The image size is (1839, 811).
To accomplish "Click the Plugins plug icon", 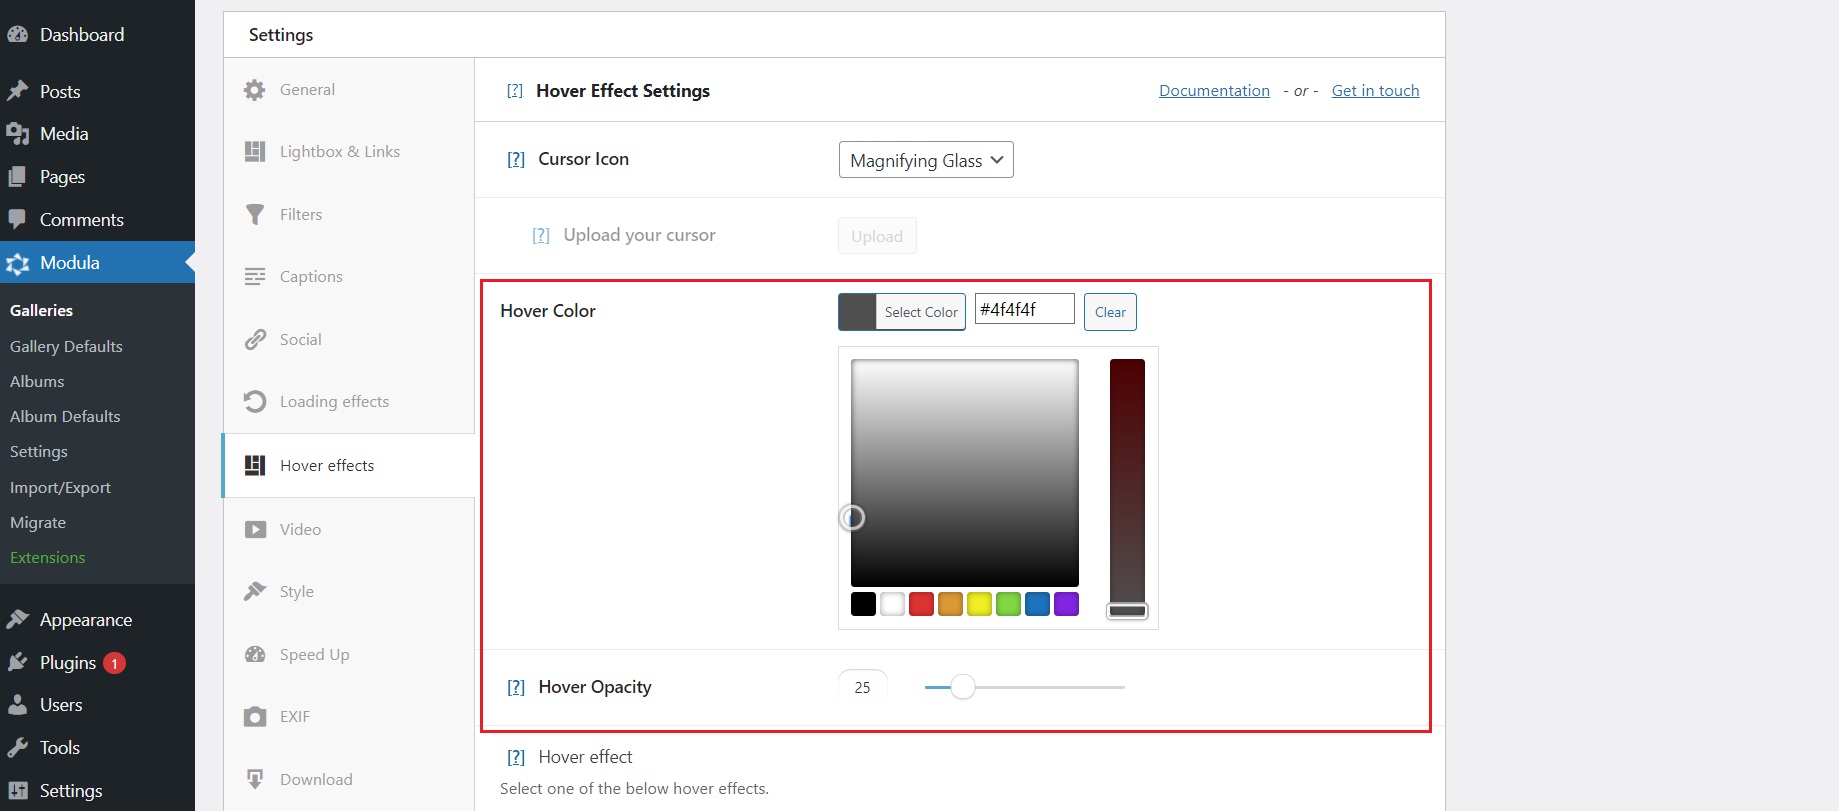I will pos(17,662).
